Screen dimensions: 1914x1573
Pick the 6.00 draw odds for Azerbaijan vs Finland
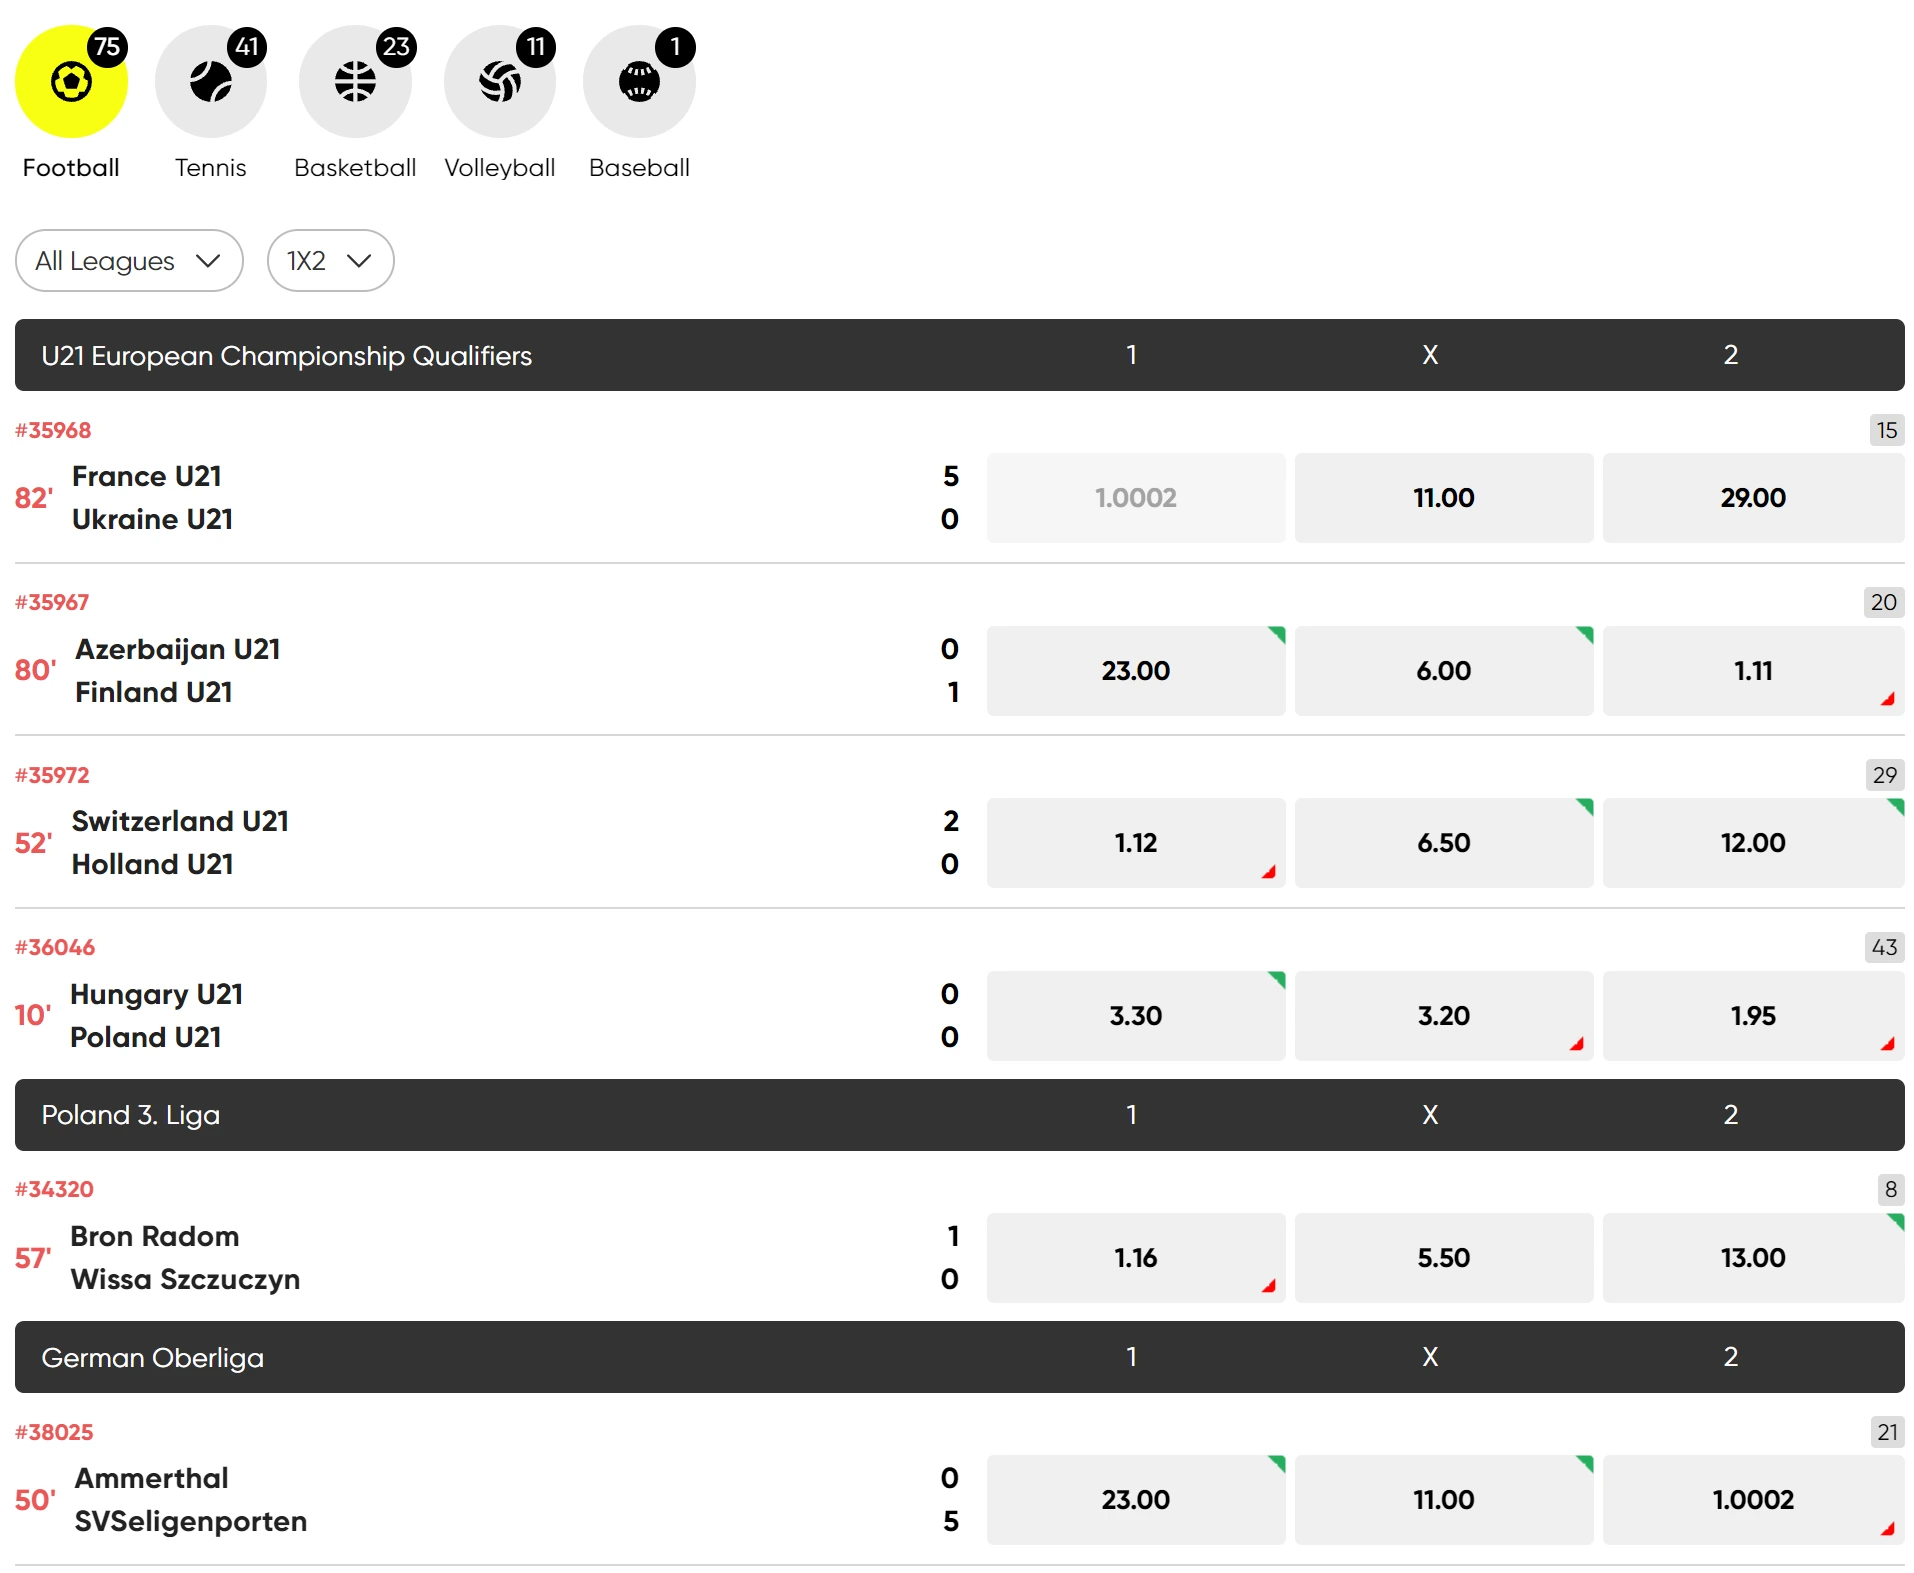click(x=1444, y=670)
